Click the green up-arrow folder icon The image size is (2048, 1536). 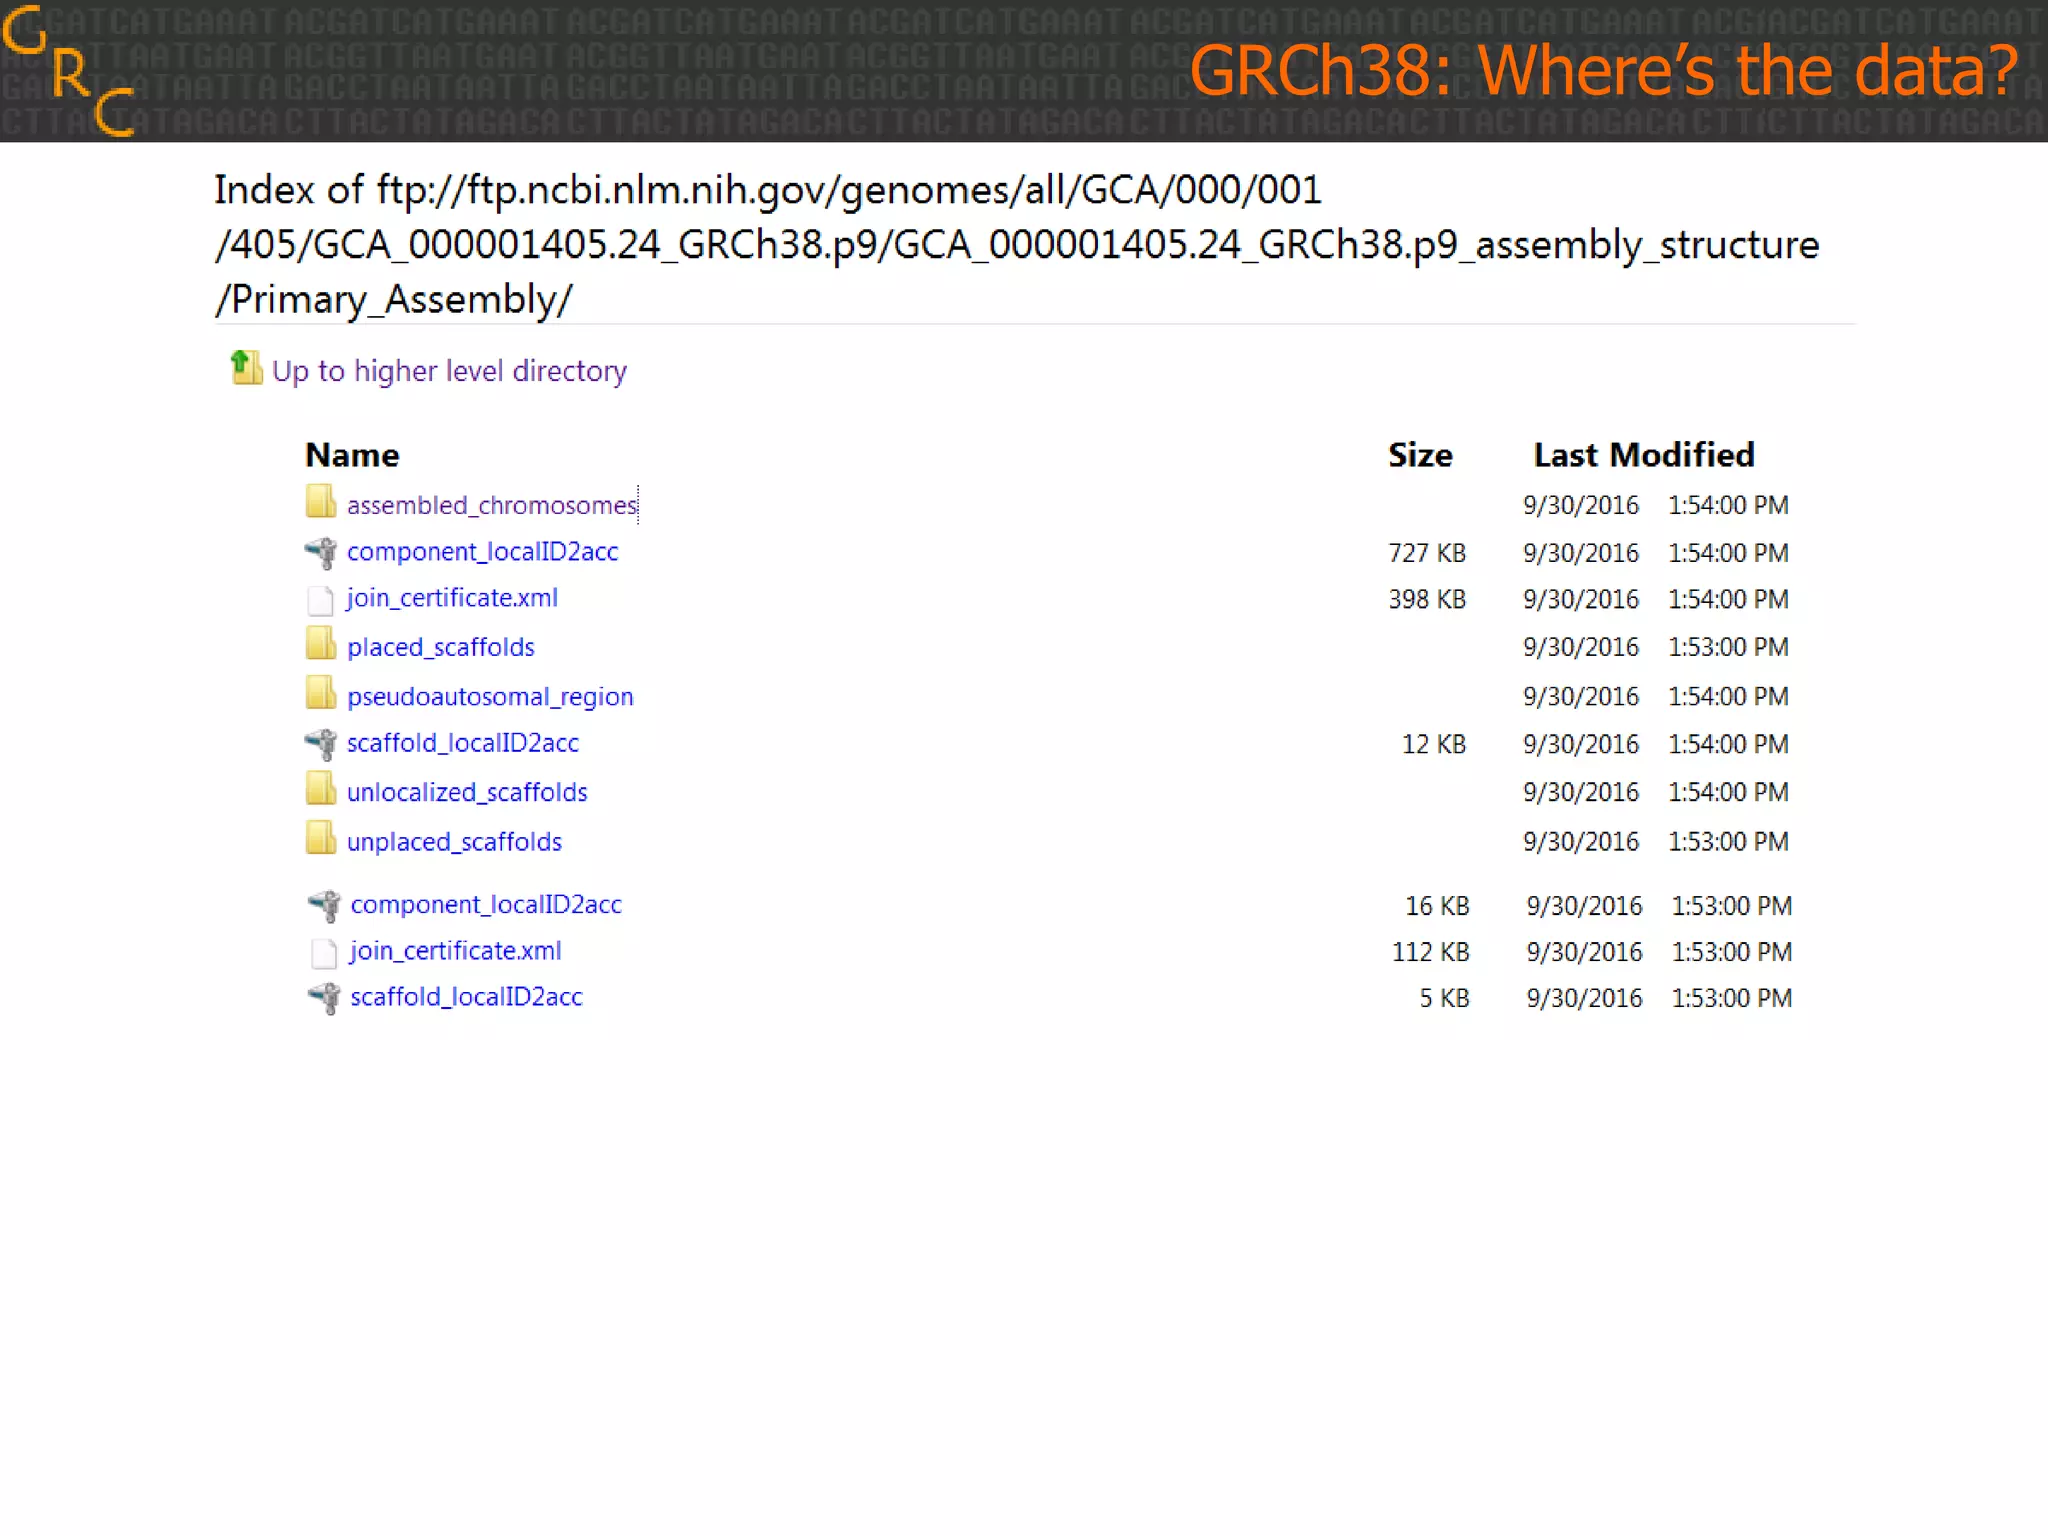pyautogui.click(x=245, y=368)
